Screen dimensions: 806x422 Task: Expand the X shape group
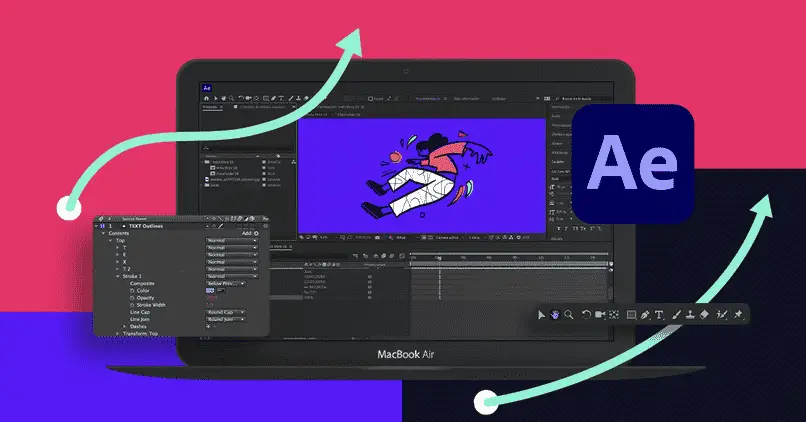click(x=117, y=262)
